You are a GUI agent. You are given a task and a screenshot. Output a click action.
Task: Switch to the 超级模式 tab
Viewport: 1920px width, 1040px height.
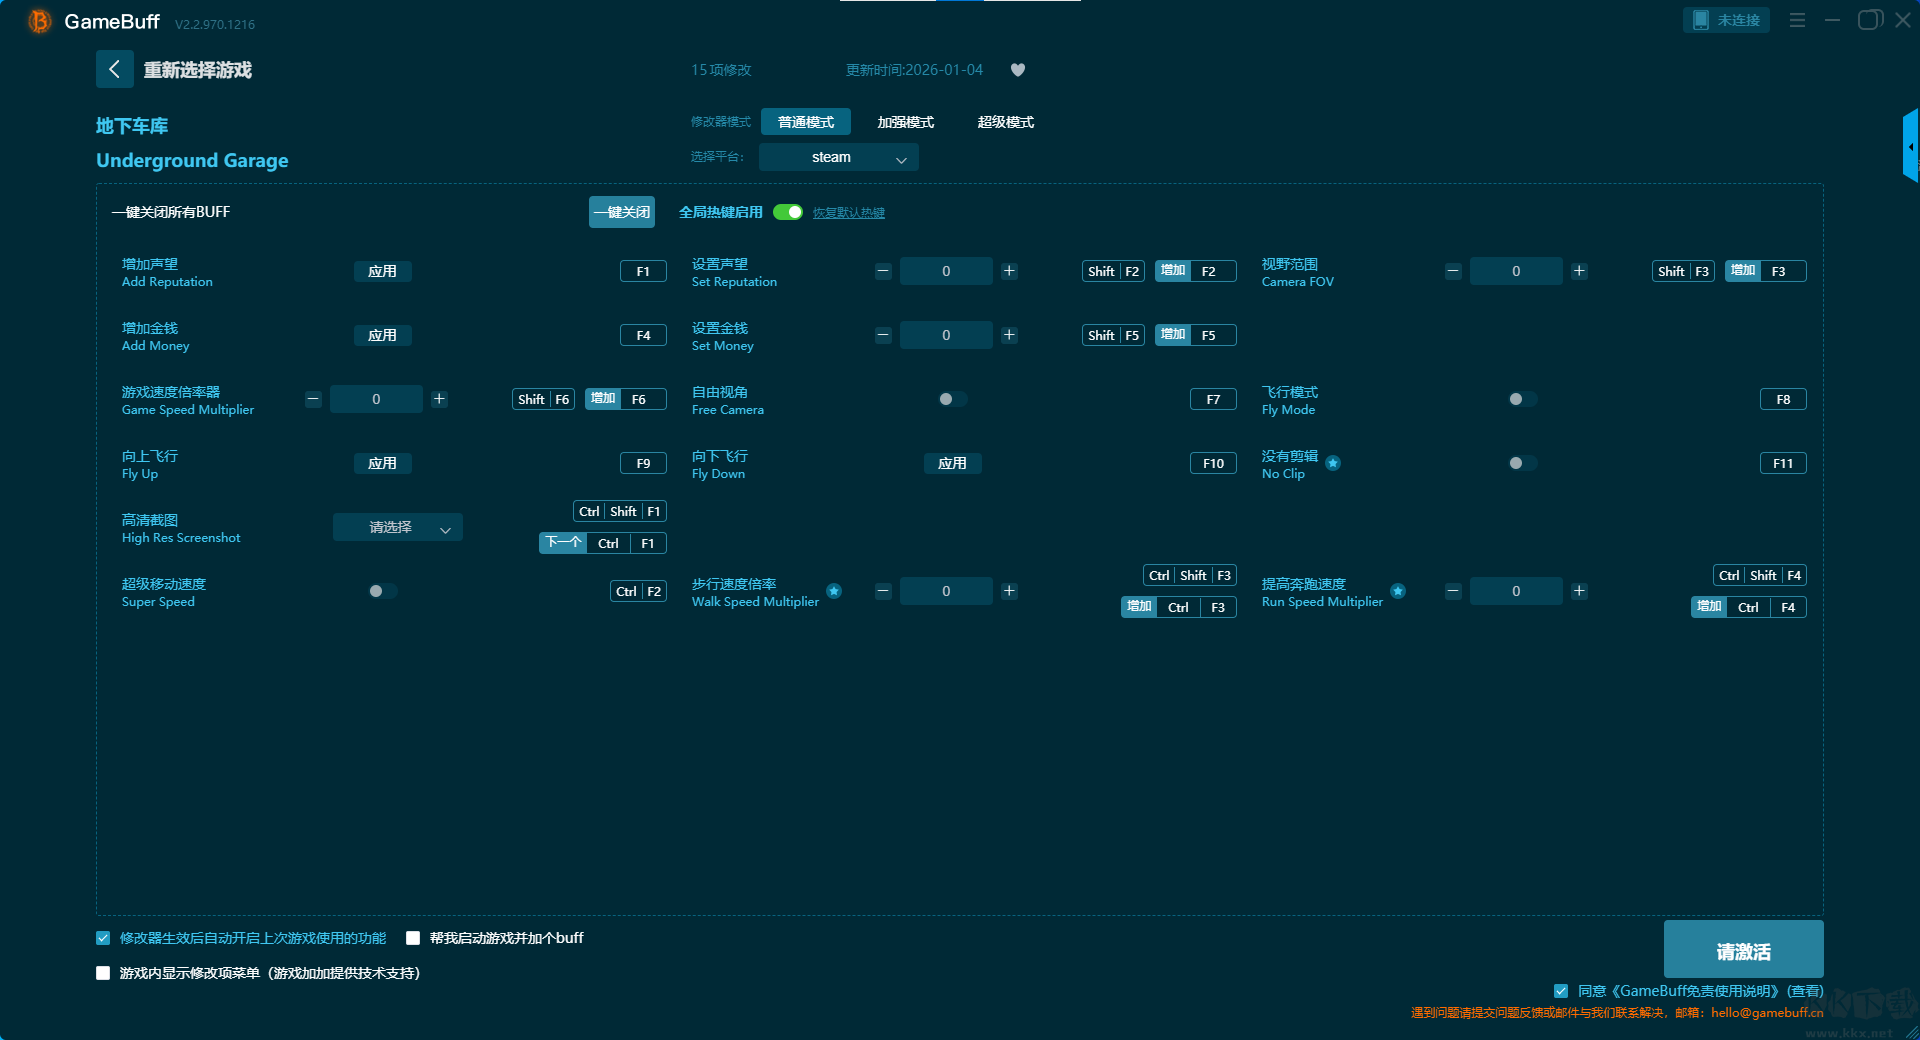(x=1005, y=122)
